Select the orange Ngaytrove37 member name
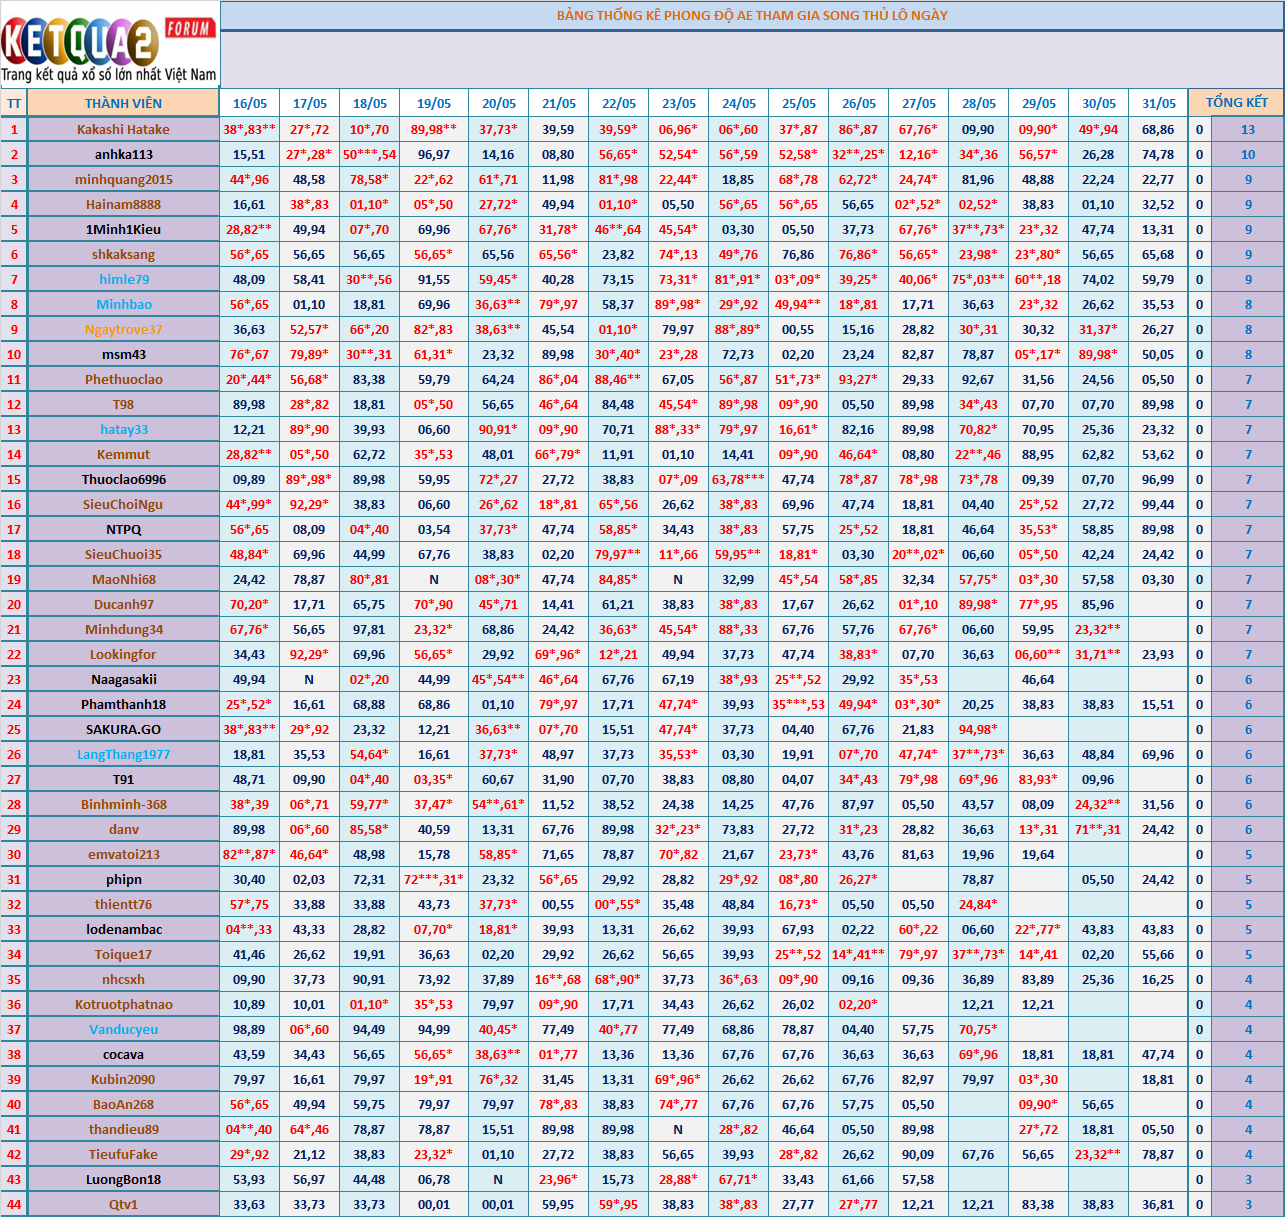The height and width of the screenshot is (1217, 1285). pyautogui.click(x=123, y=329)
